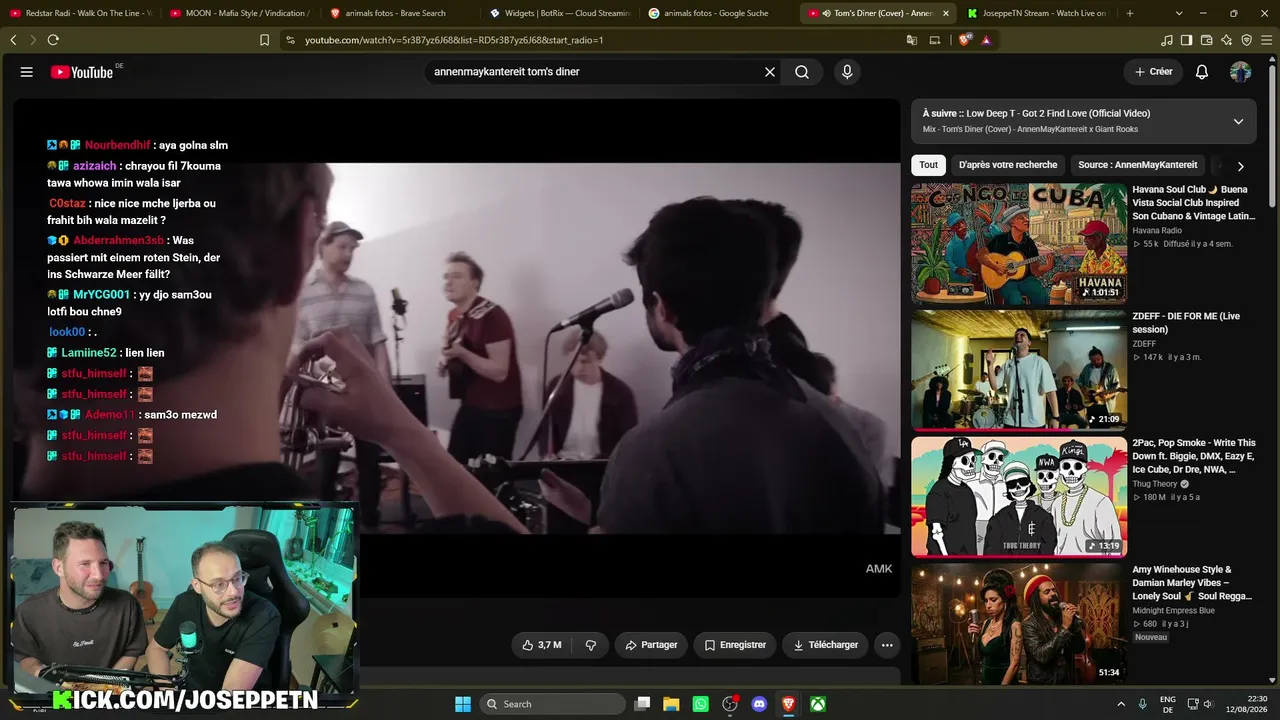Show hidden system tray icons
The width and height of the screenshot is (1280, 720).
pos(1120,704)
